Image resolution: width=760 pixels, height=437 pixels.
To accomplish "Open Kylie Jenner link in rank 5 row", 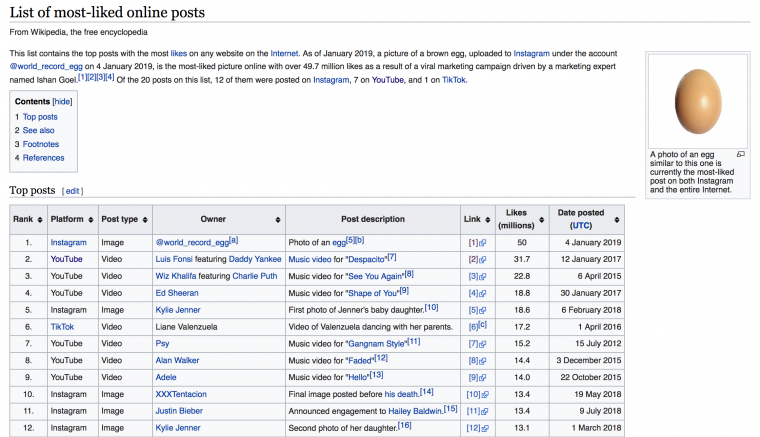I will tap(178, 310).
